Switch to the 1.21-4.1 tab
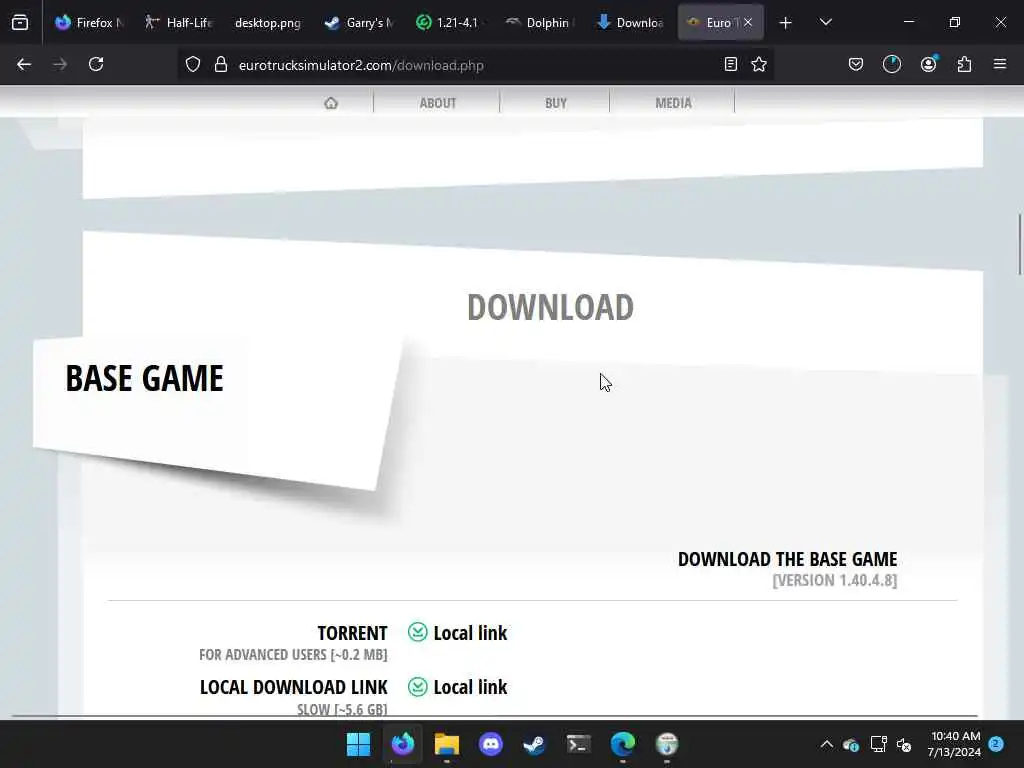Screen dimensions: 1024x768 449,23
